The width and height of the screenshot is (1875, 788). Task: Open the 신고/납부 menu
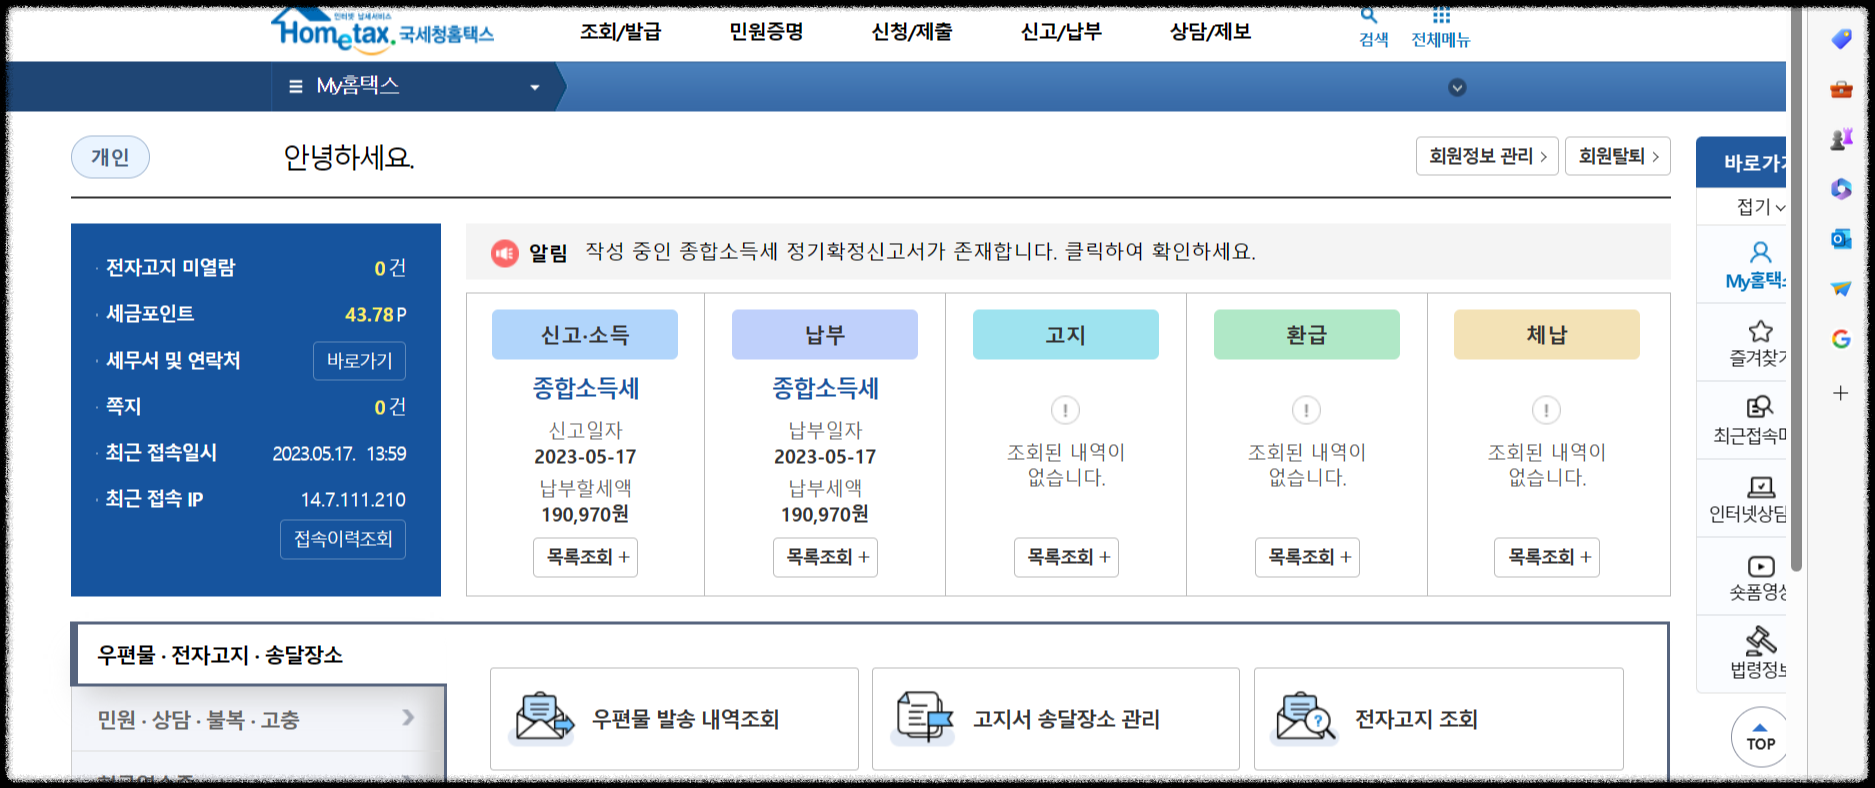[1061, 32]
